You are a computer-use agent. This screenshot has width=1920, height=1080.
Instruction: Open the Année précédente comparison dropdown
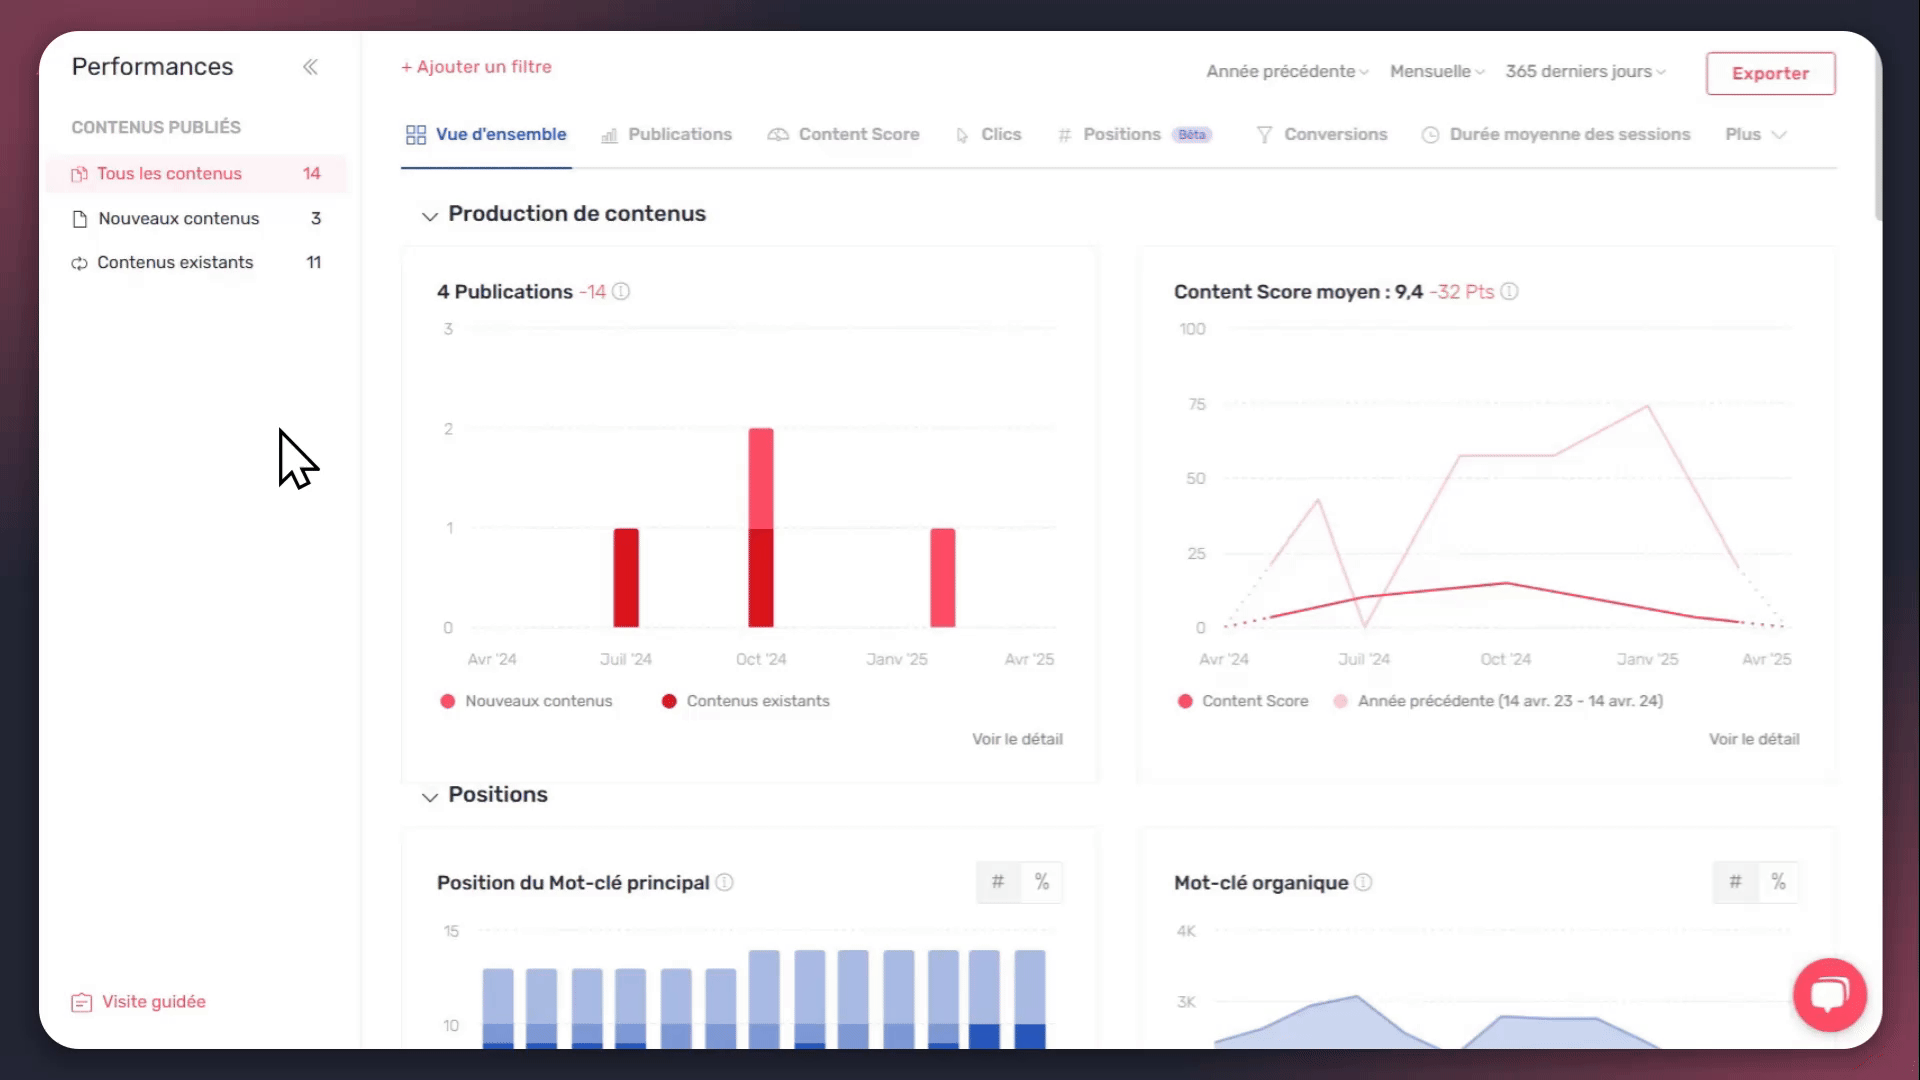point(1287,72)
